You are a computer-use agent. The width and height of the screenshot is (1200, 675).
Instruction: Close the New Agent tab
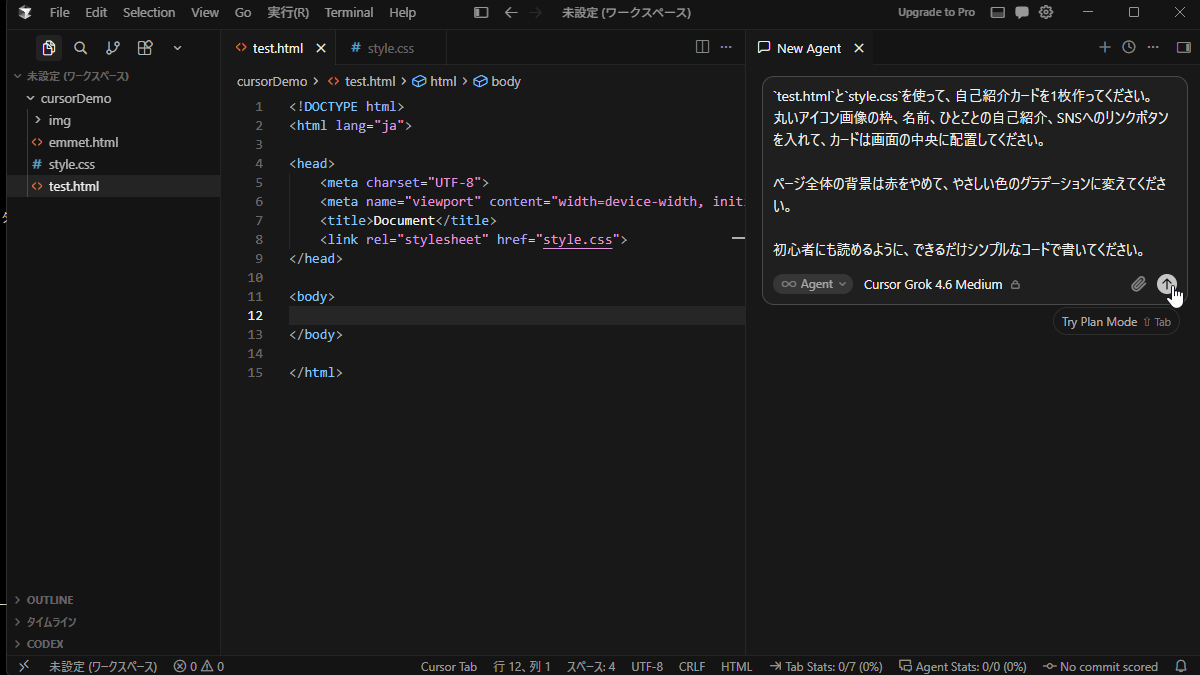[x=858, y=48]
